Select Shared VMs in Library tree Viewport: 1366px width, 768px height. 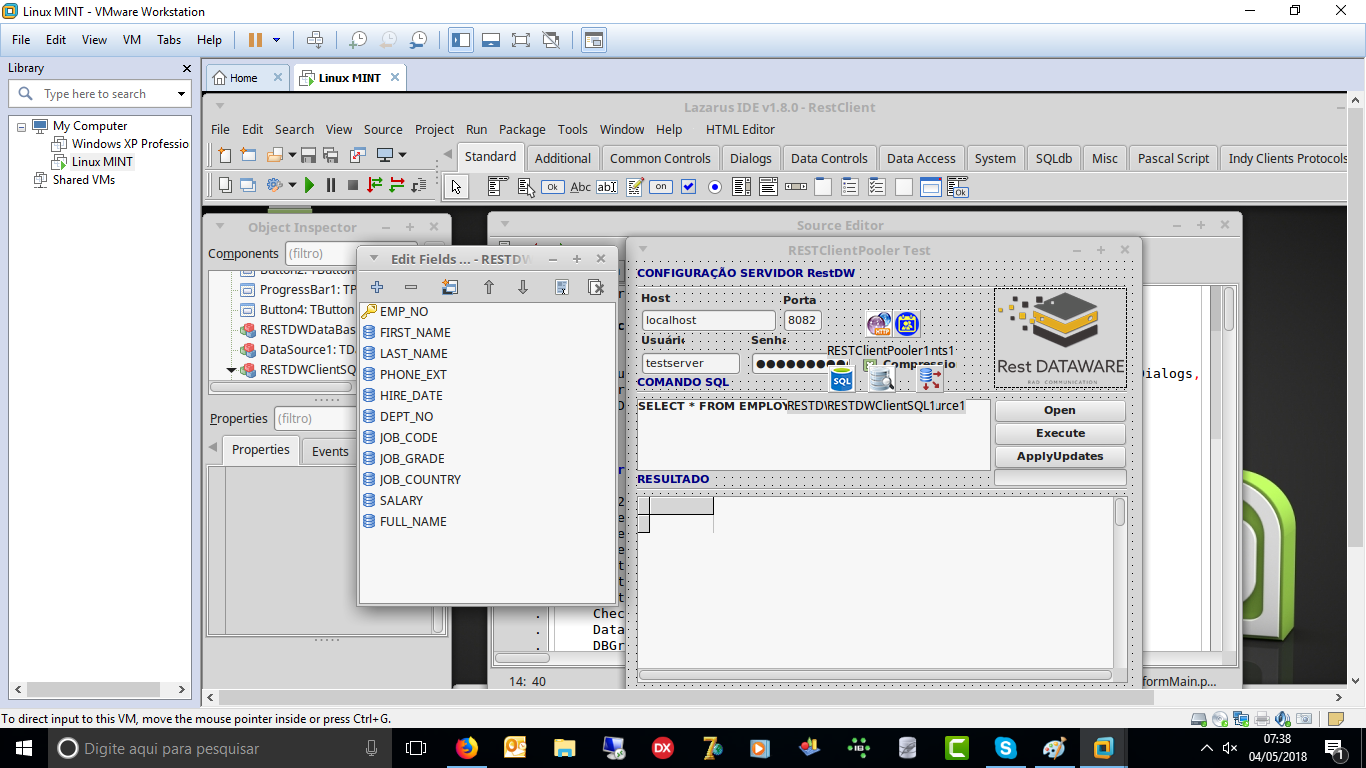pos(83,180)
